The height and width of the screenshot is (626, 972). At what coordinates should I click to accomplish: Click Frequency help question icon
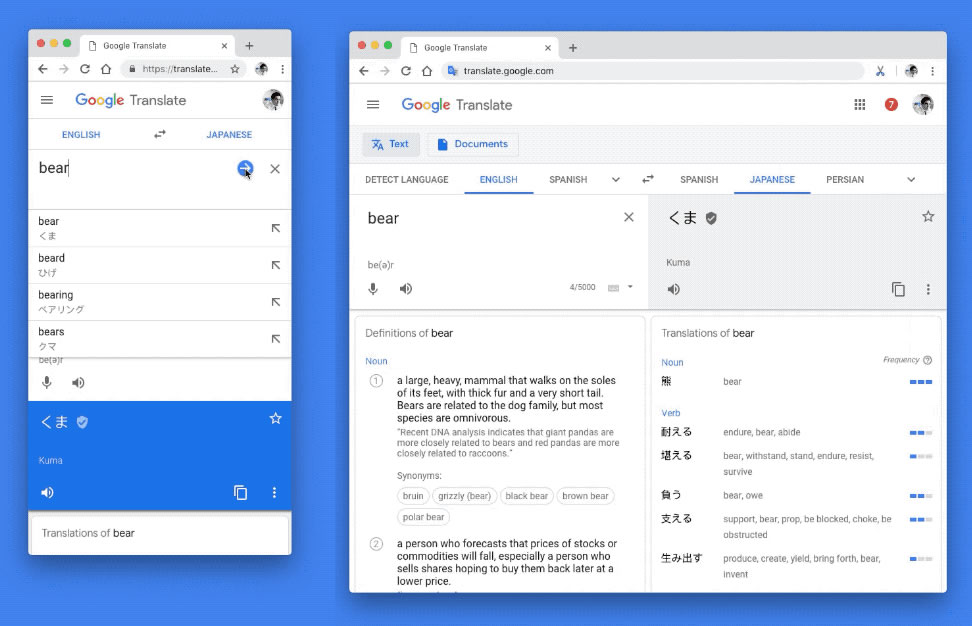(x=927, y=360)
